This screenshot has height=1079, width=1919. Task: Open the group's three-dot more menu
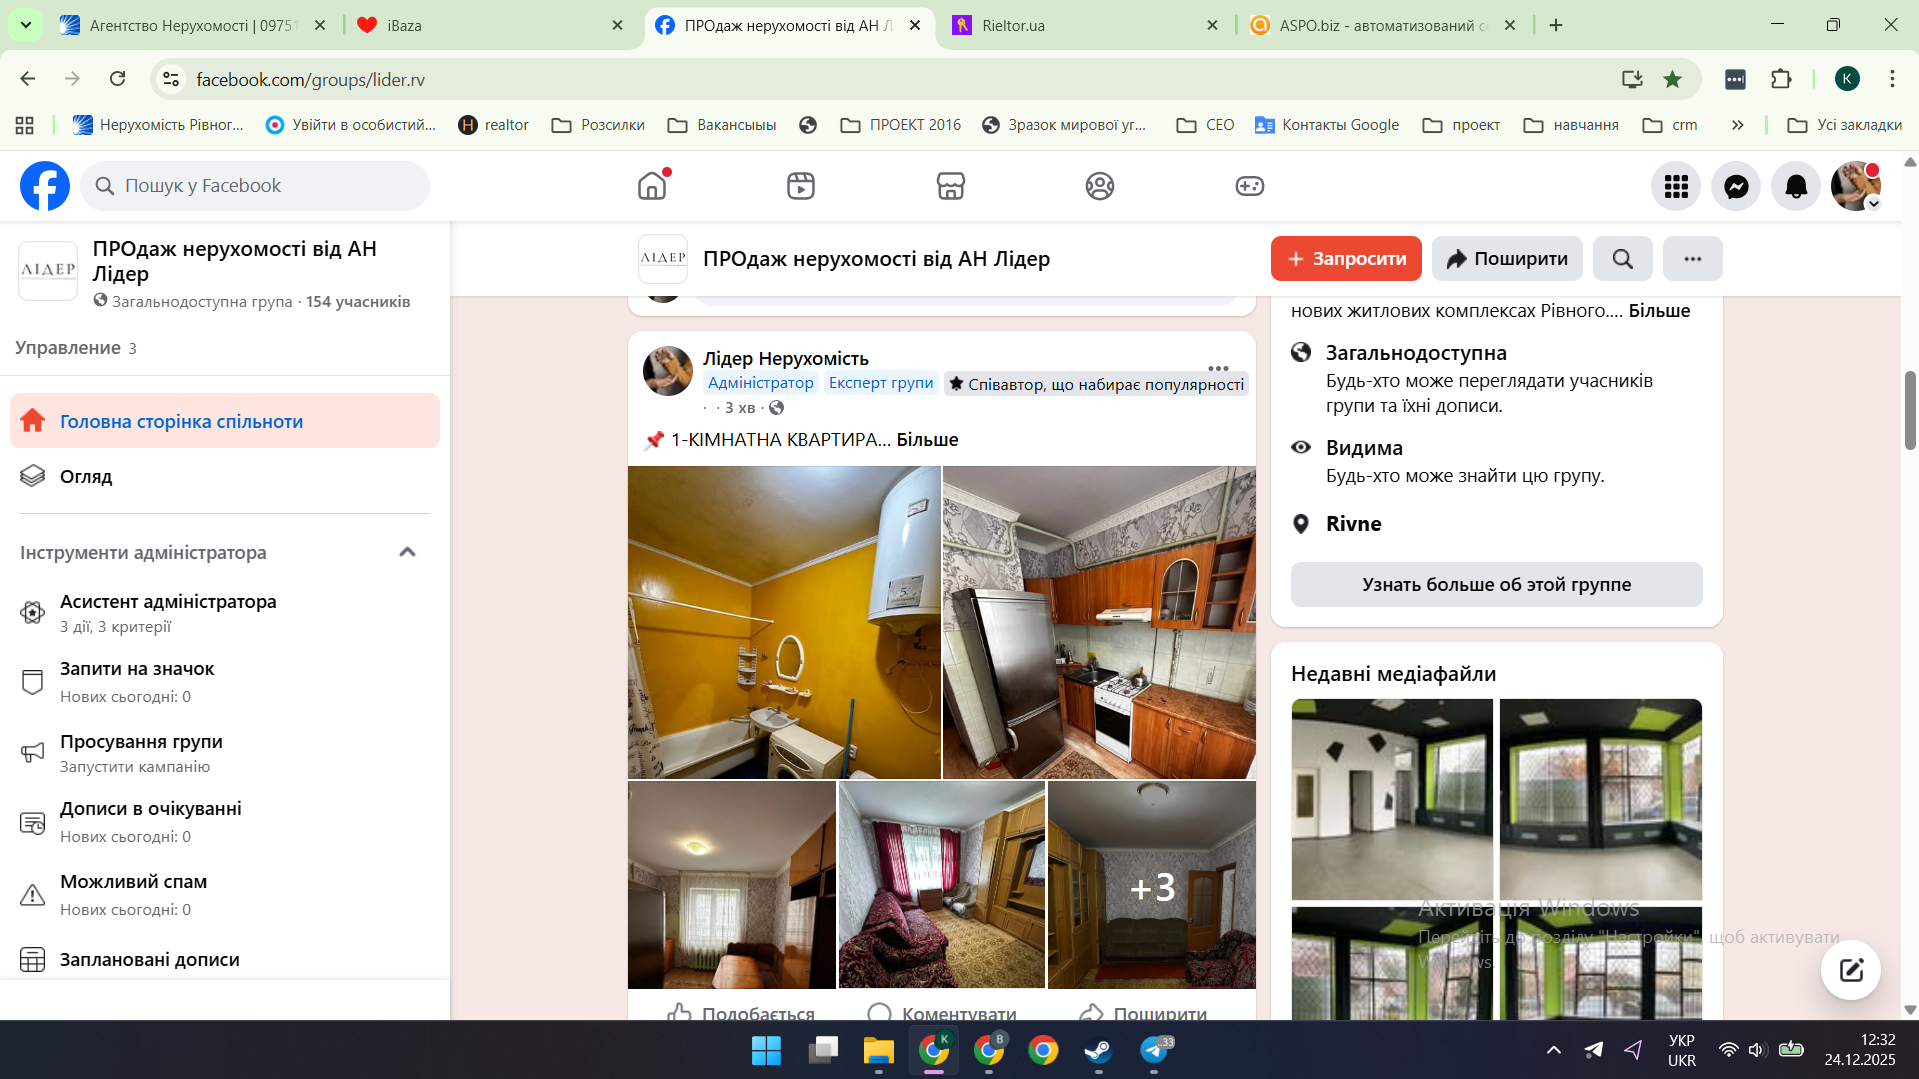(x=1692, y=259)
